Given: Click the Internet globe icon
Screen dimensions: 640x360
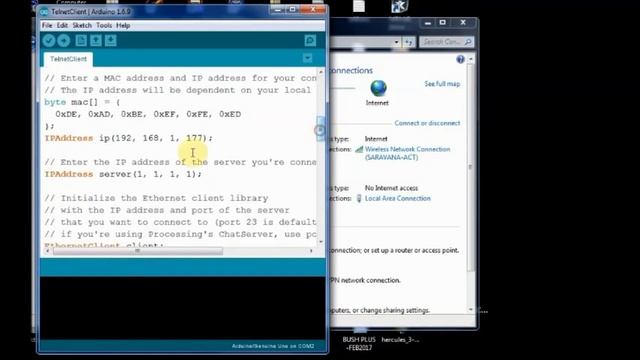Looking at the screenshot, I should (x=378, y=88).
